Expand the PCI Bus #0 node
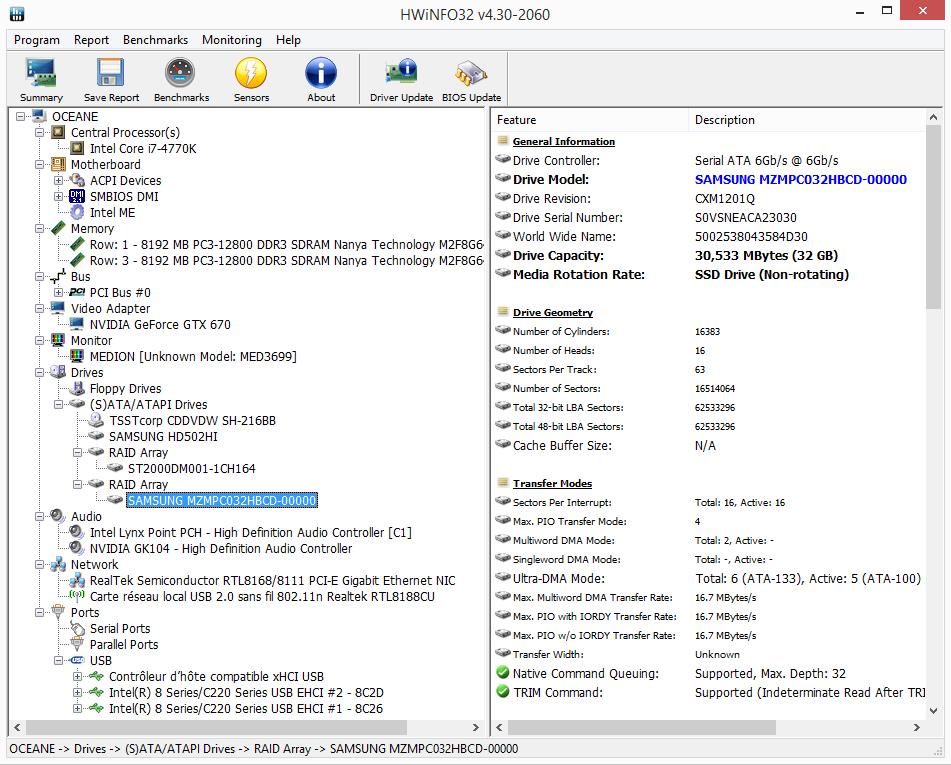 pyautogui.click(x=59, y=293)
